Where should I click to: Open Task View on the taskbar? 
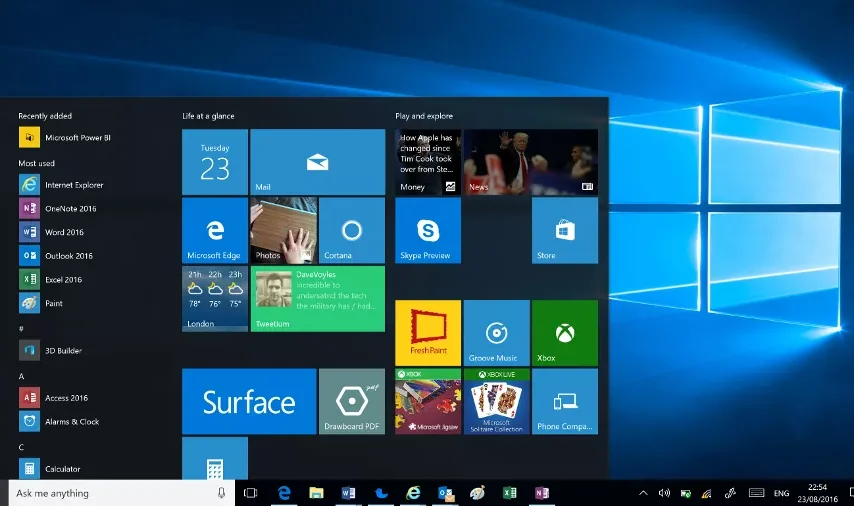(251, 493)
